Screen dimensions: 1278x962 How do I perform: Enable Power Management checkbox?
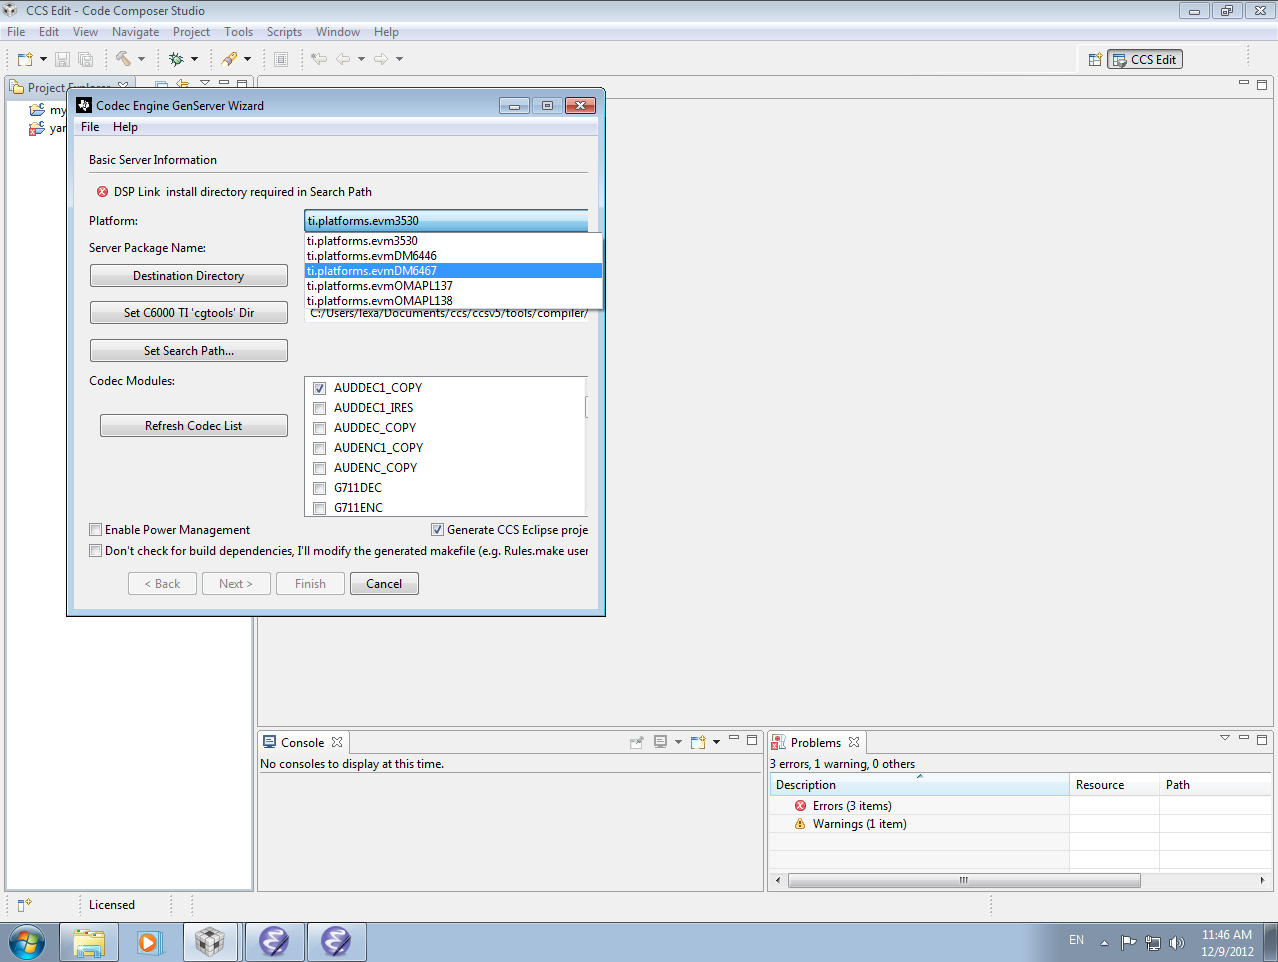pos(95,530)
